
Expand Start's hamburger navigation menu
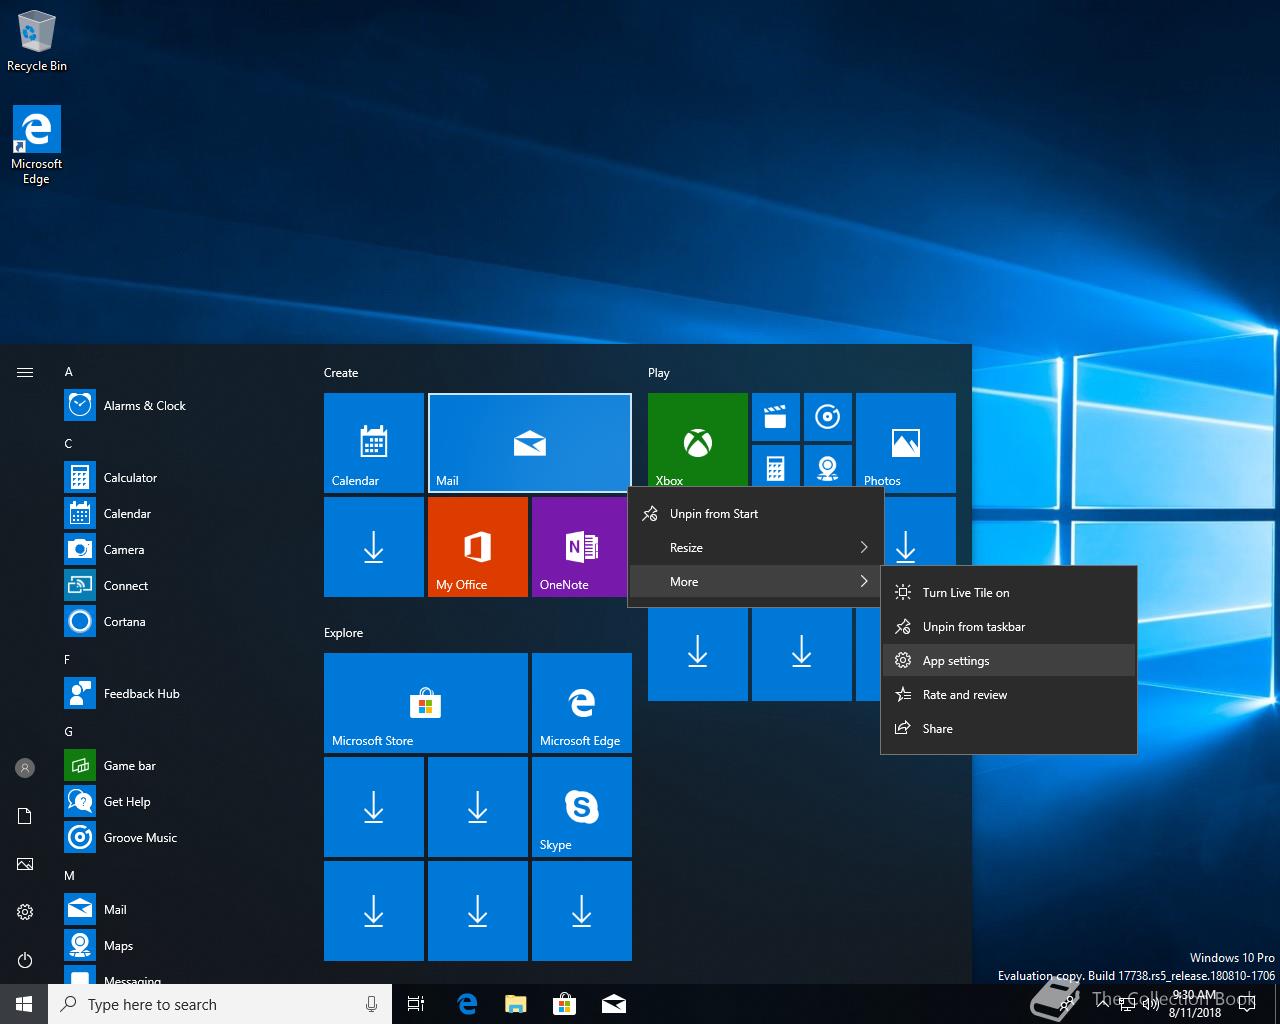coord(25,372)
